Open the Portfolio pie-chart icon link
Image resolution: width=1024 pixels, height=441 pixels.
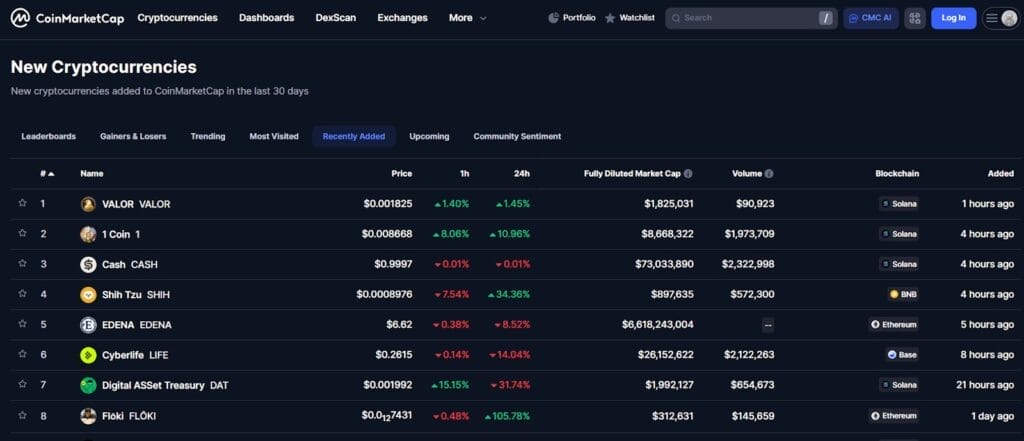coord(555,18)
